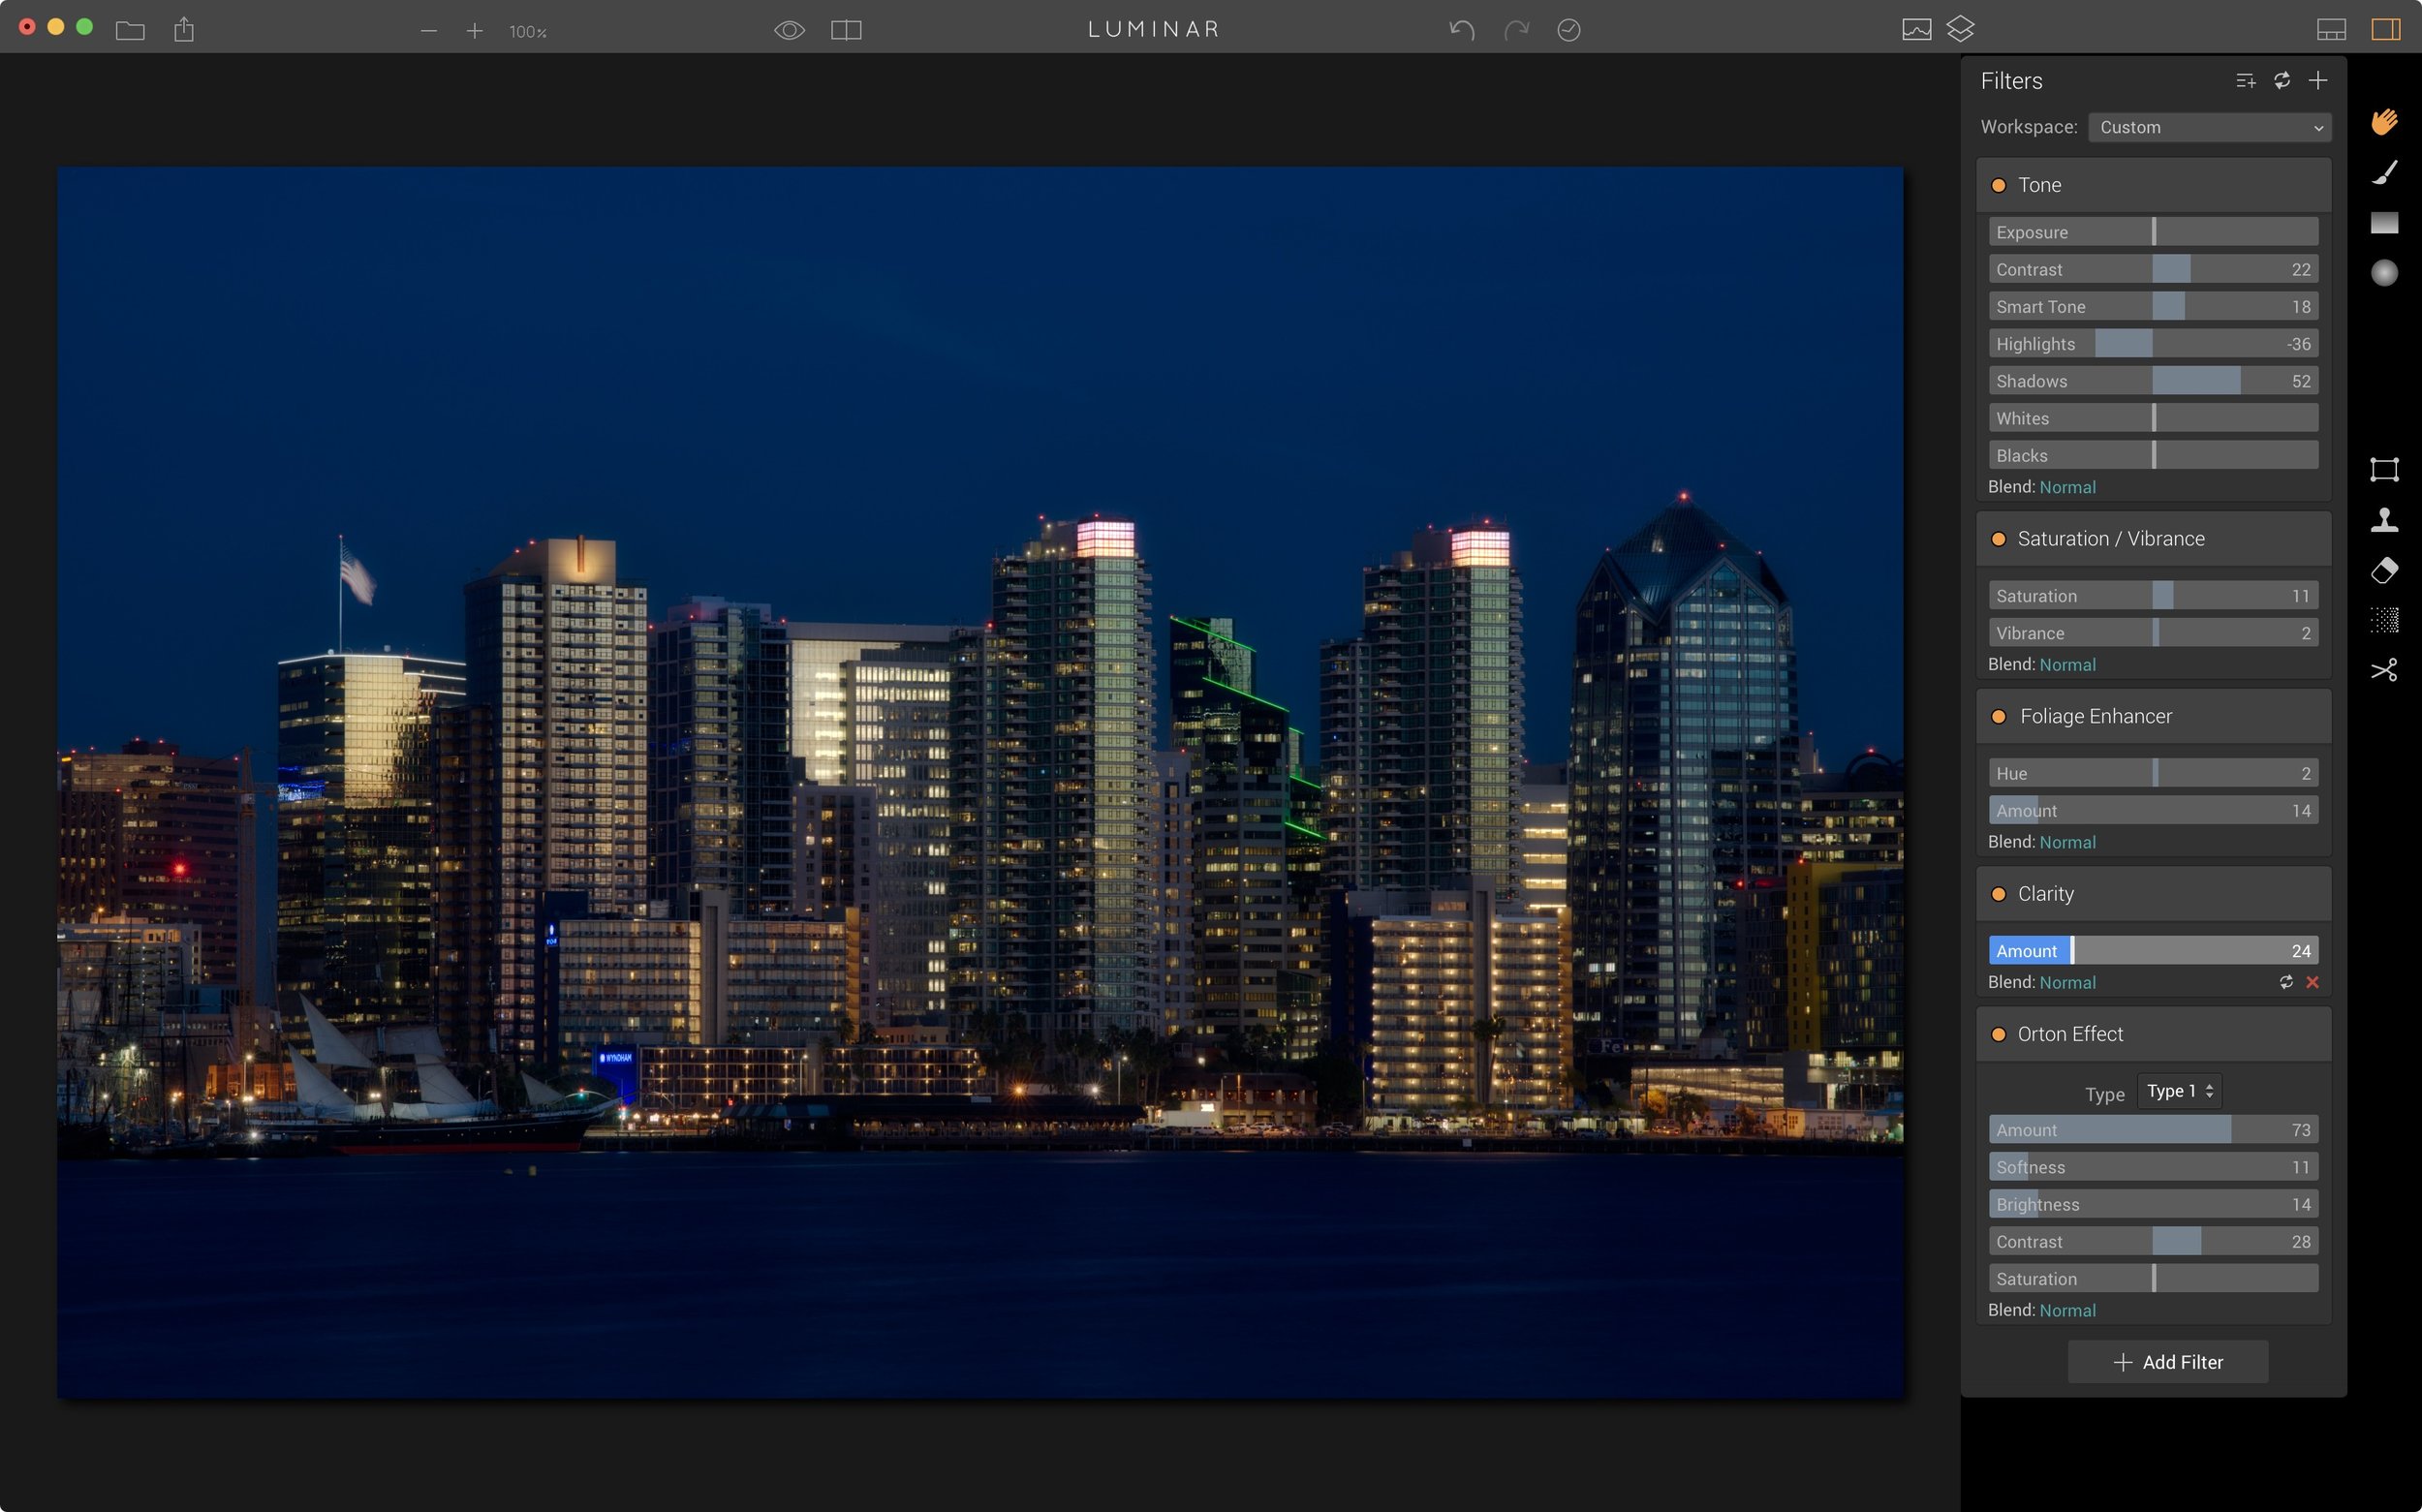Select the erase/clone tool
This screenshot has width=2422, height=1512.
2383,571
